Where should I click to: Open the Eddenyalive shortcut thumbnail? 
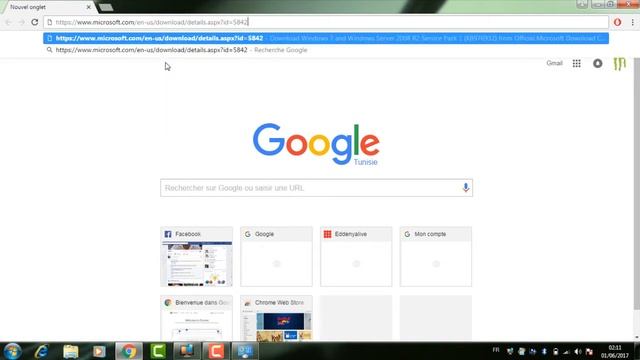(356, 256)
